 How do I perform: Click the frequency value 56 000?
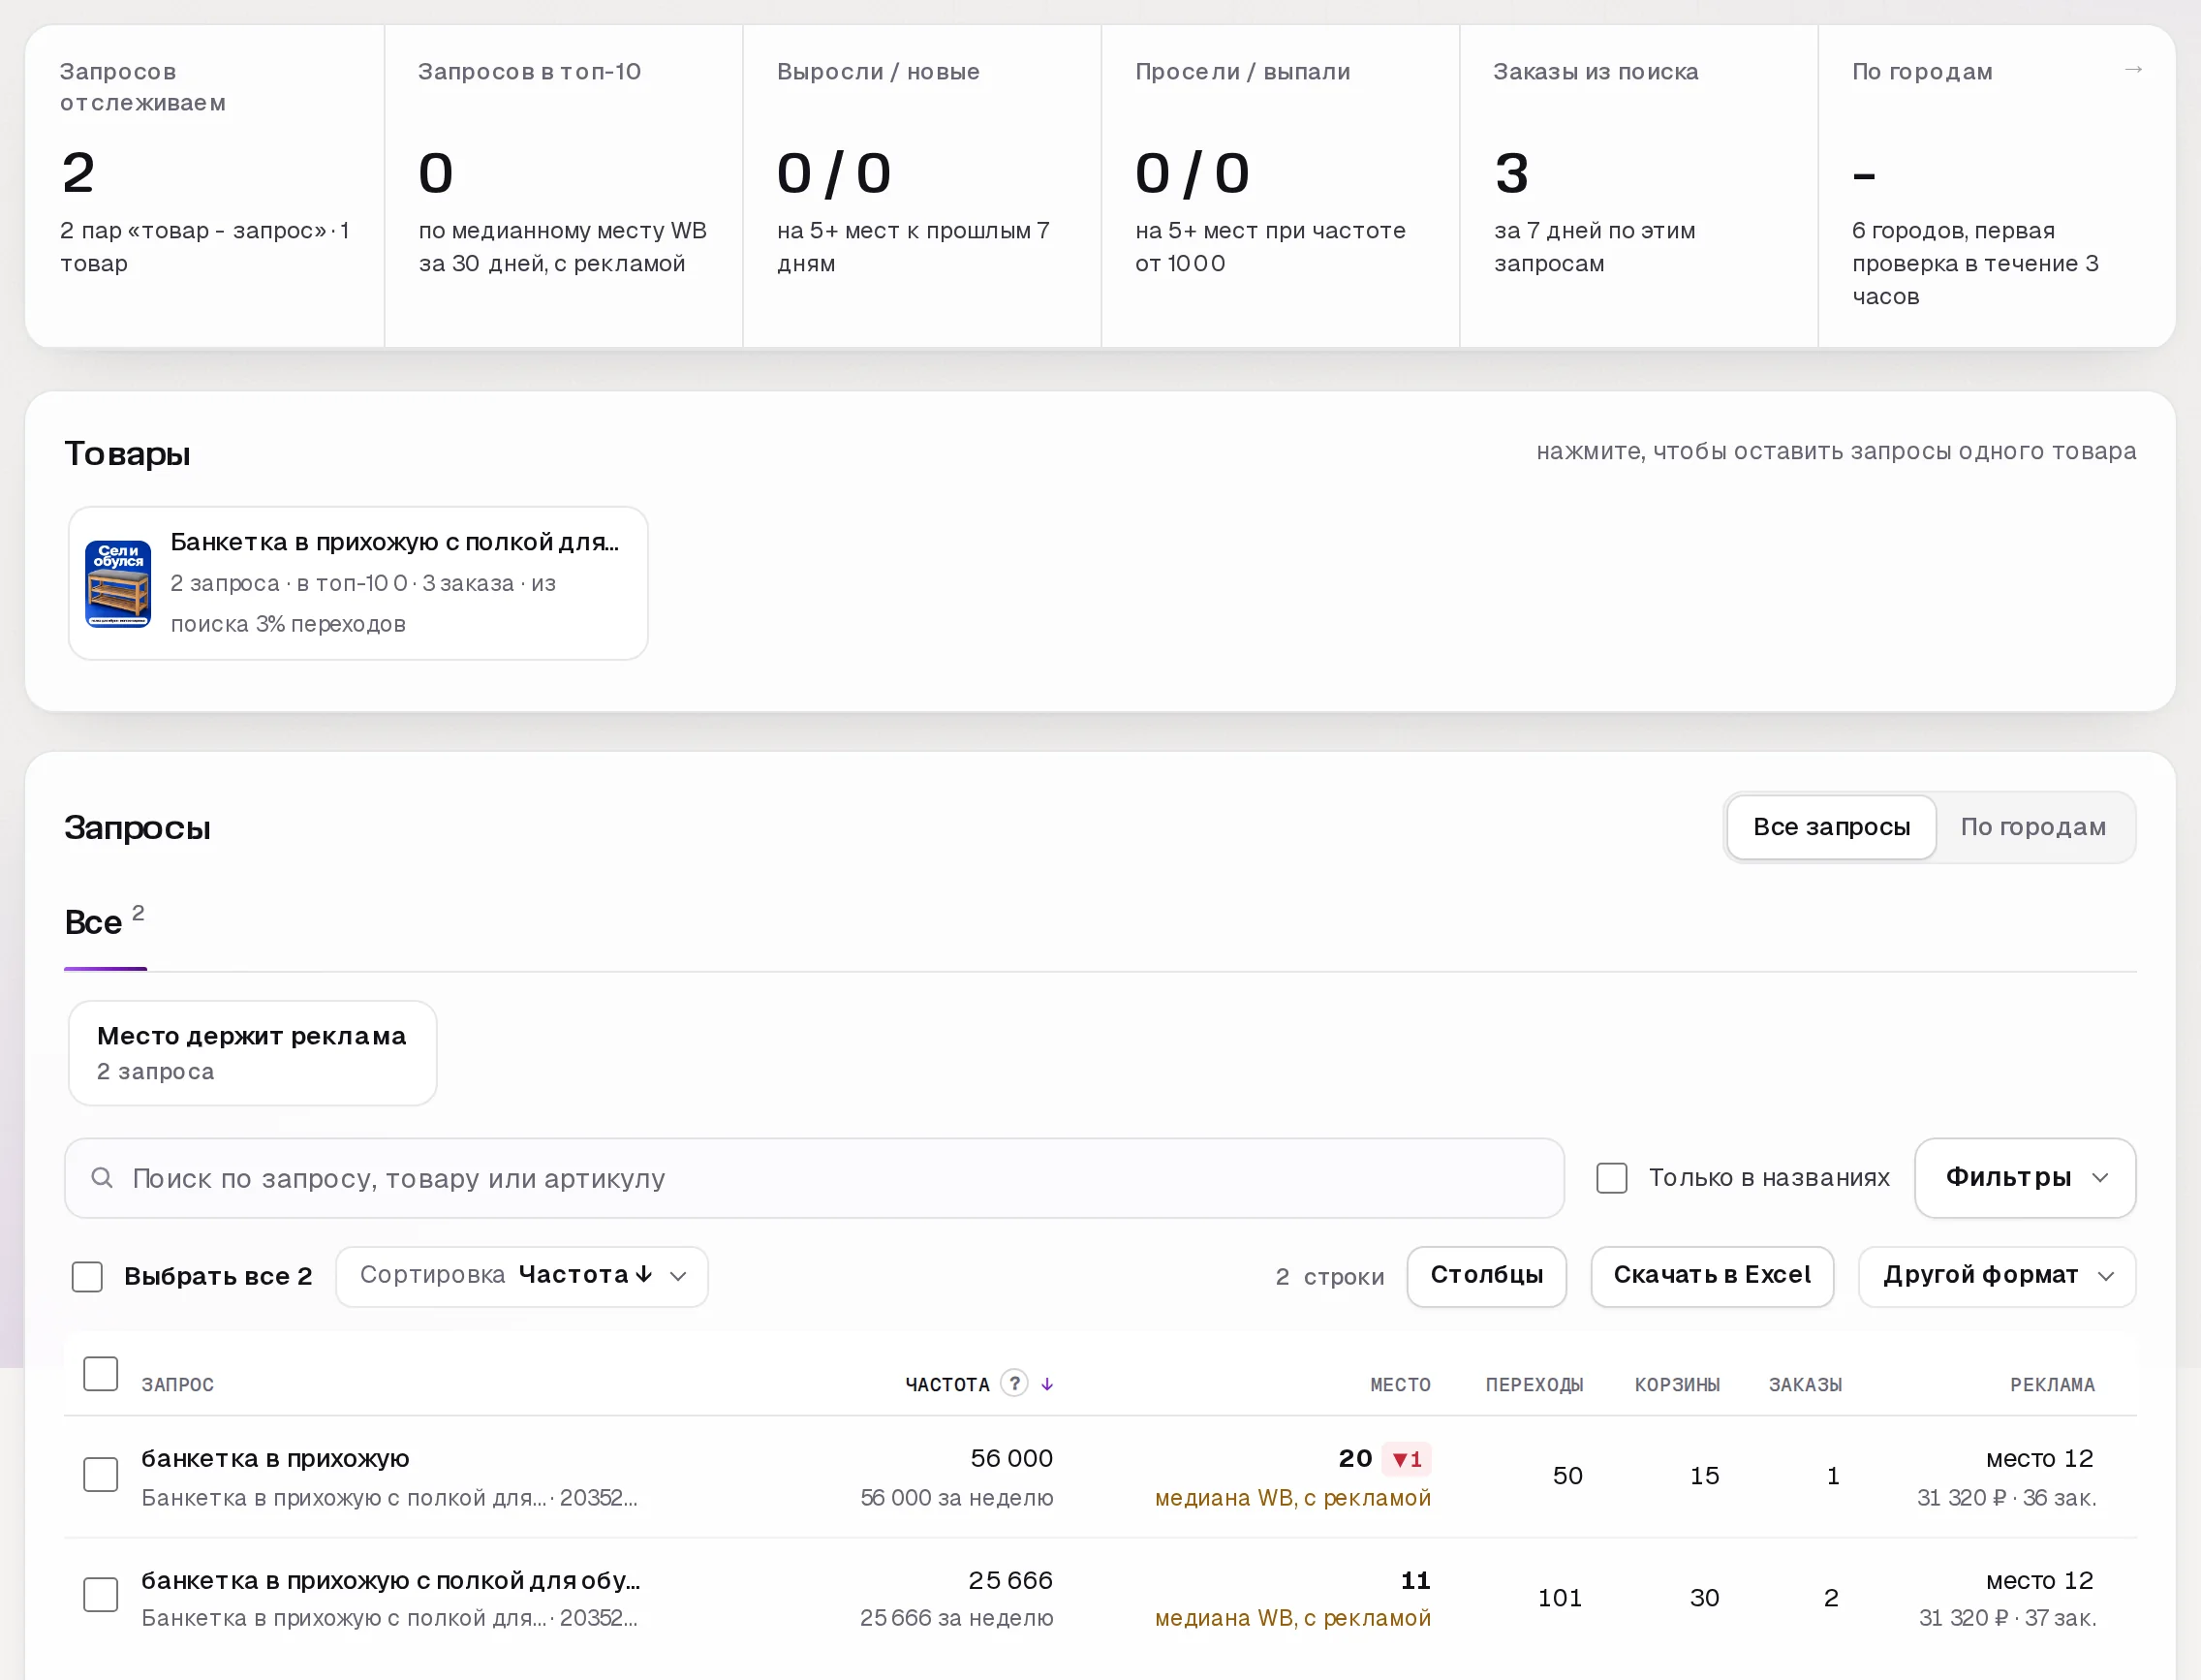coord(1011,1459)
